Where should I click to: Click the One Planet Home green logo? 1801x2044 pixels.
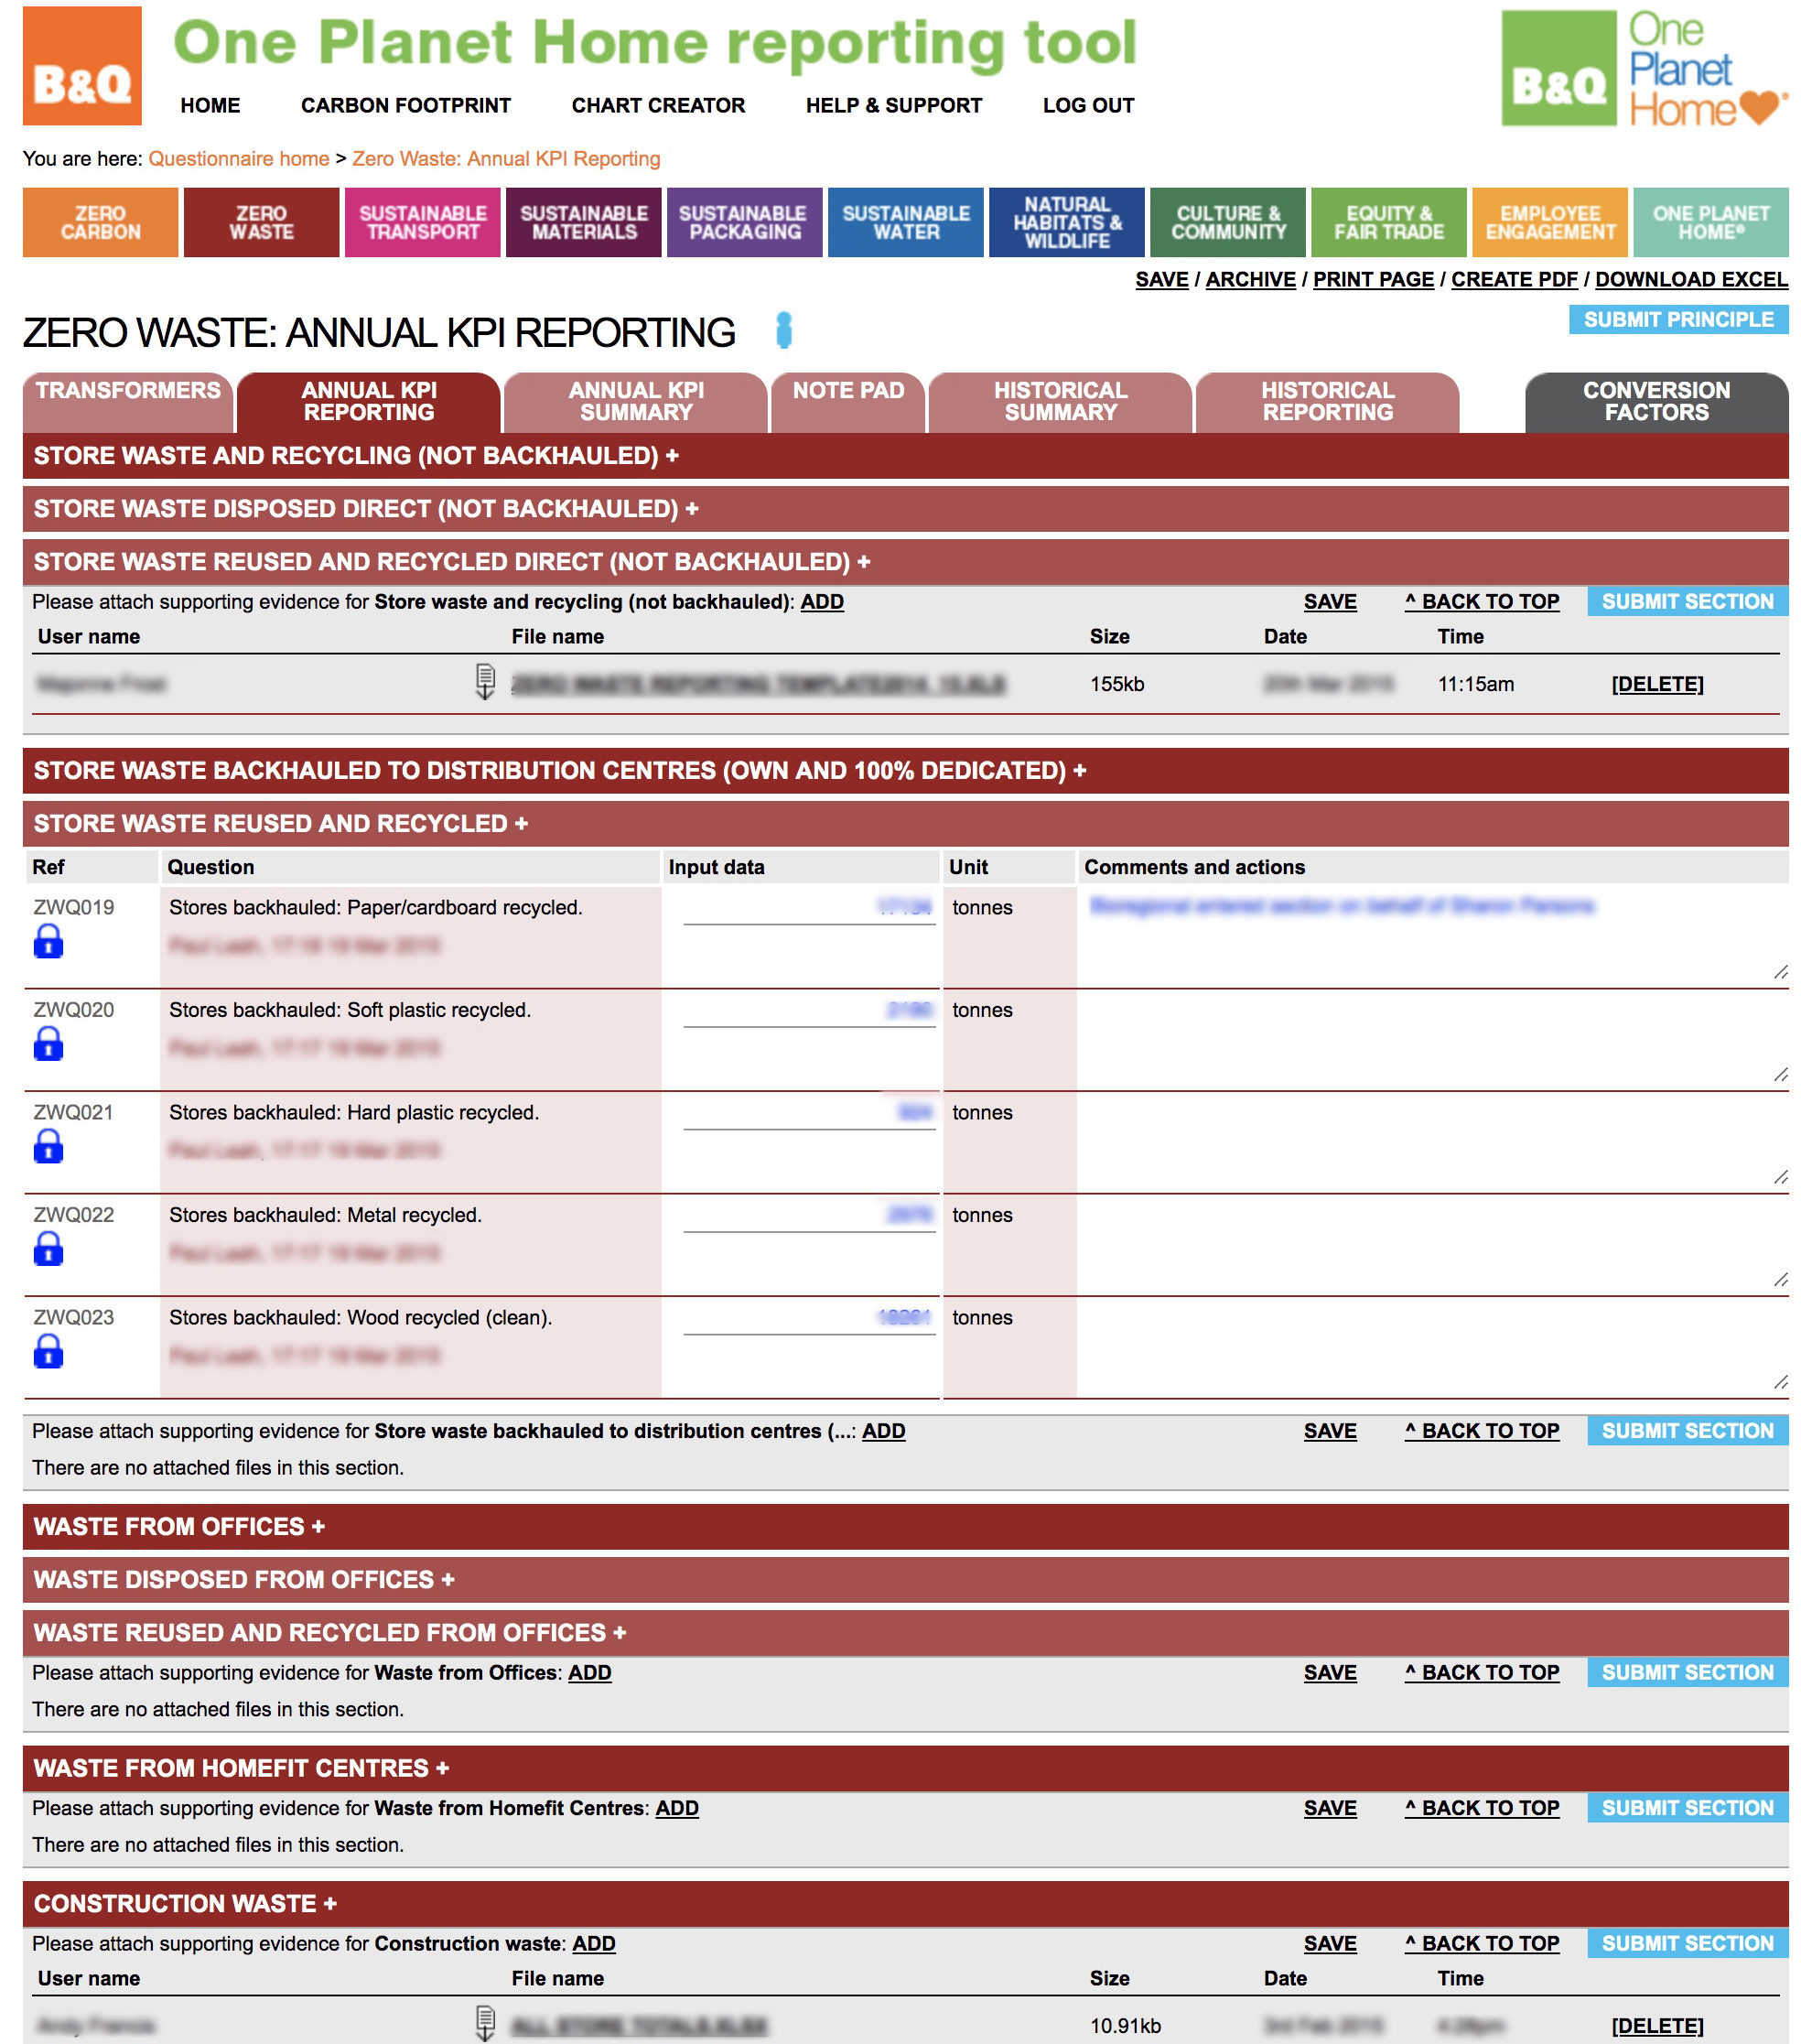click(x=1644, y=68)
